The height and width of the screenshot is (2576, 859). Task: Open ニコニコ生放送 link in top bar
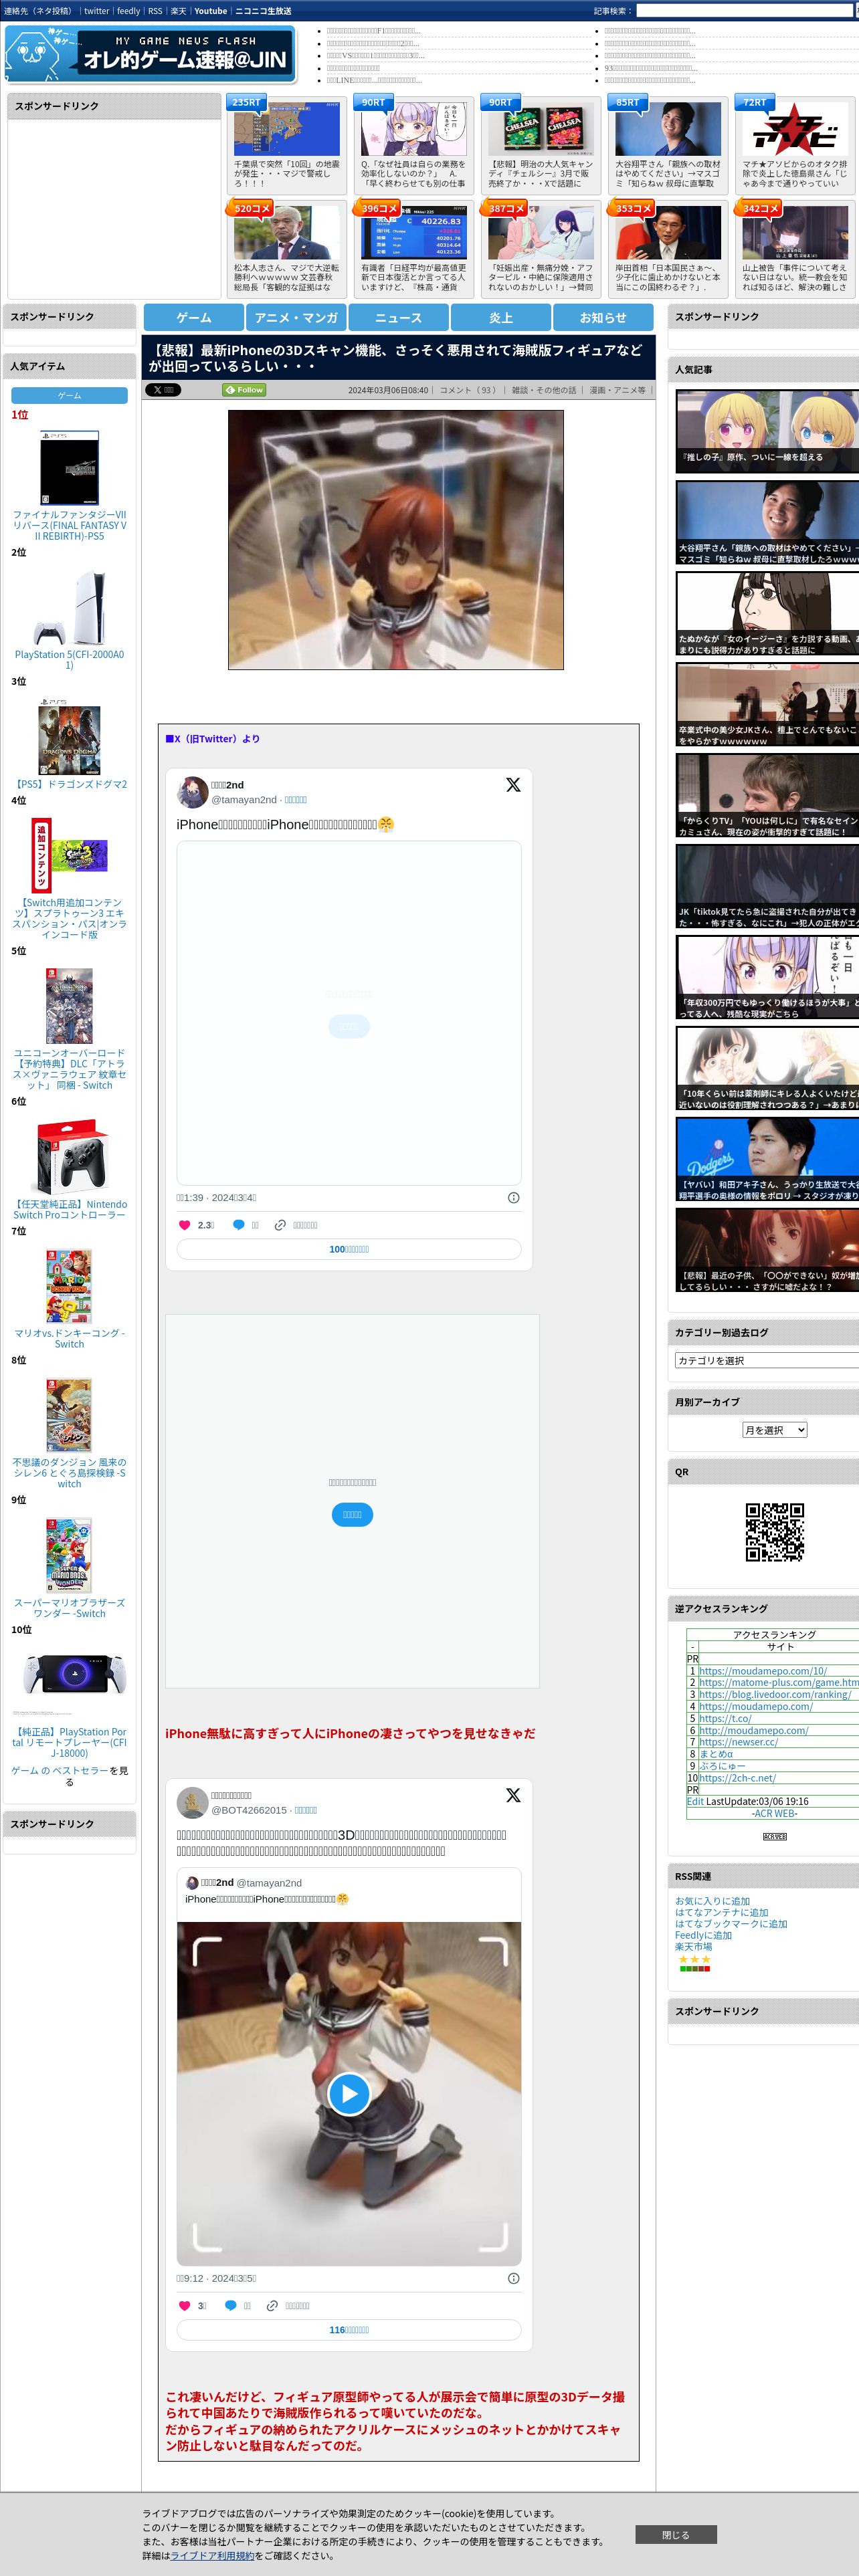click(x=263, y=11)
